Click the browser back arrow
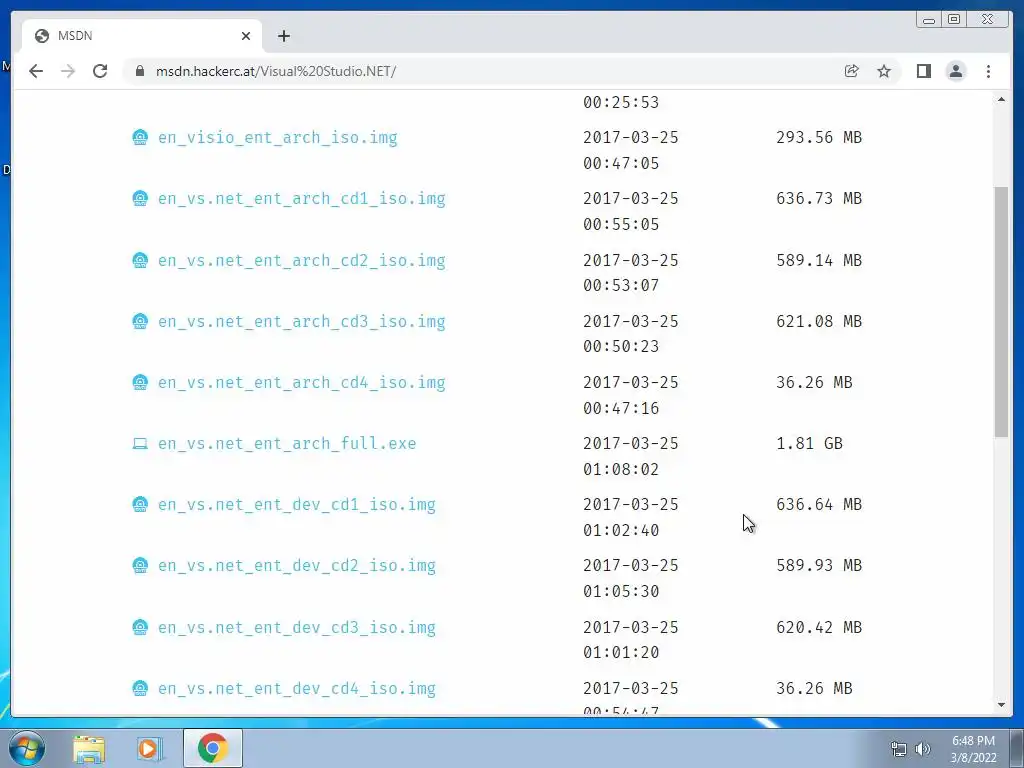 click(36, 71)
